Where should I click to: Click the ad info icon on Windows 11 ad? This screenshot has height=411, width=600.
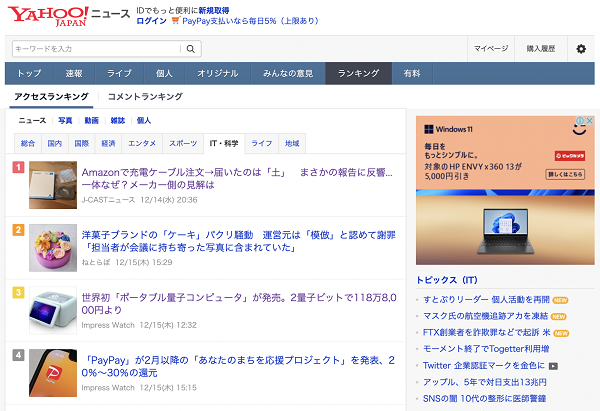580,121
